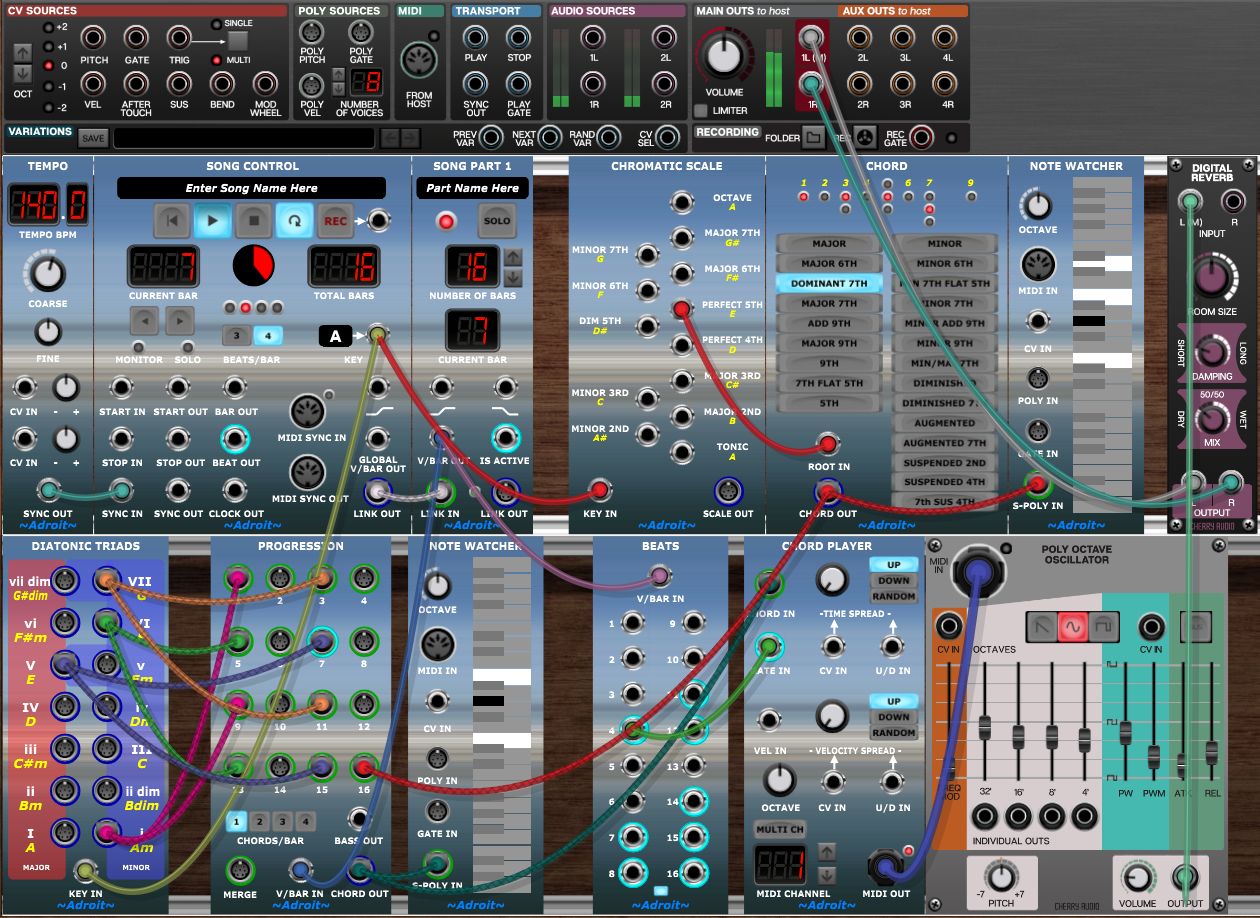The width and height of the screenshot is (1260, 918).
Task: Click the MIDI From Host jack
Action: [x=418, y=62]
